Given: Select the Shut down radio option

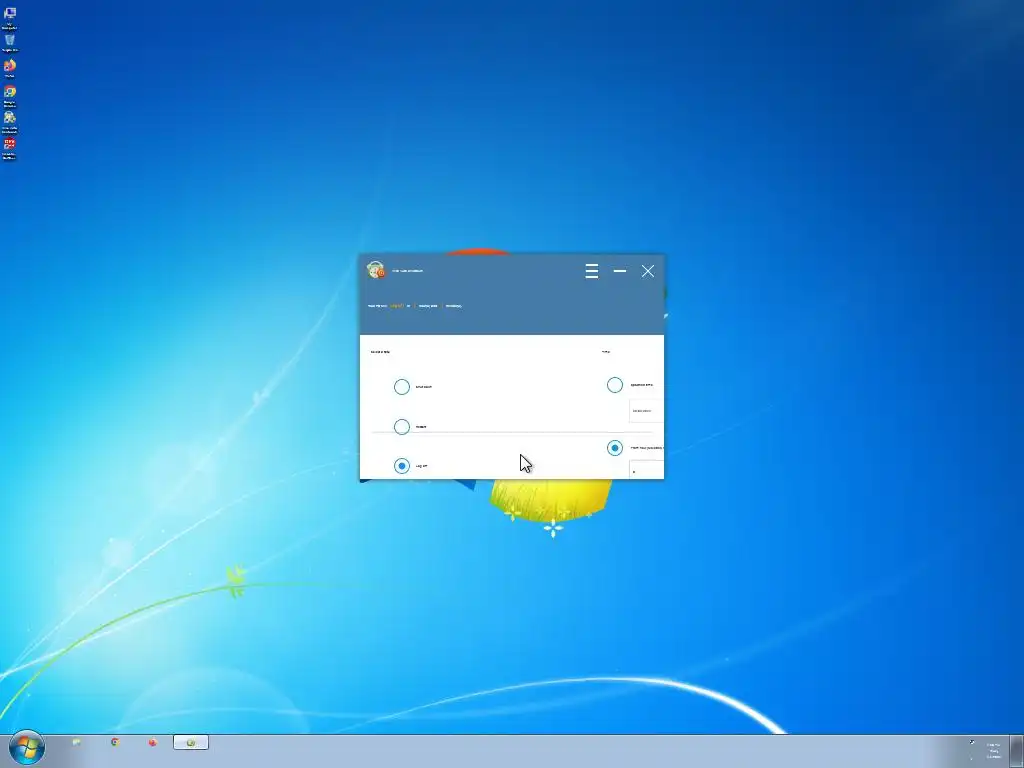Looking at the screenshot, I should (402, 387).
